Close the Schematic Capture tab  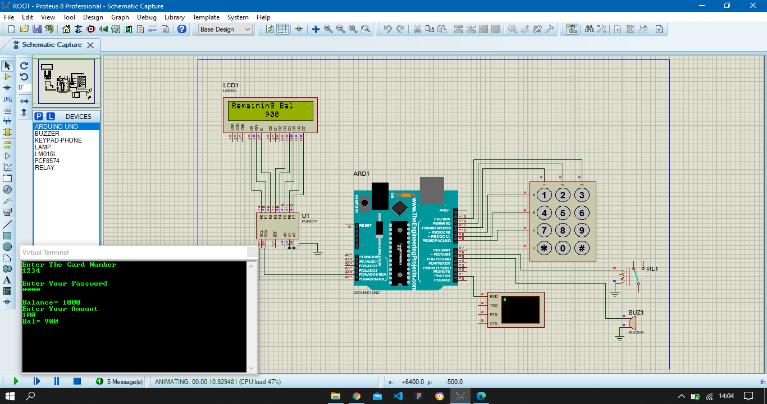coord(90,46)
